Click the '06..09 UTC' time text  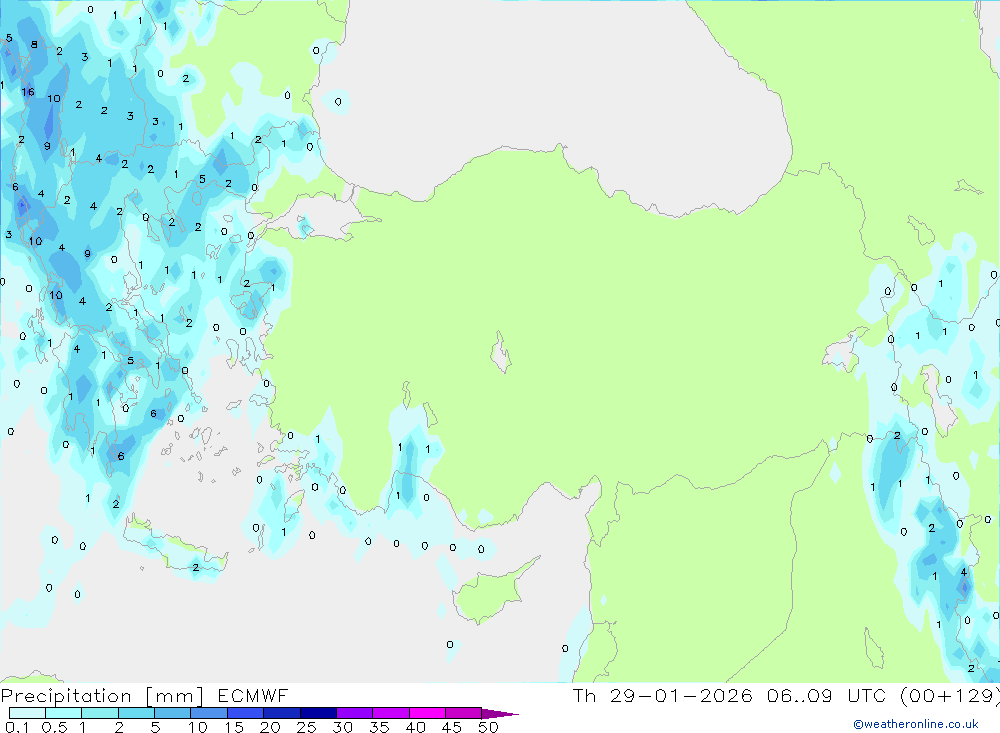[x=826, y=695]
